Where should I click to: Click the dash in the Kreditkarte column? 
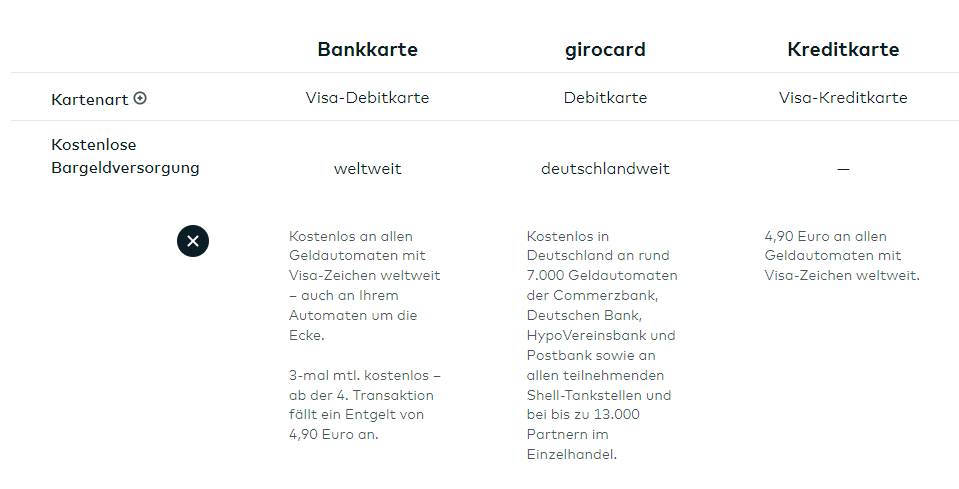[843, 169]
